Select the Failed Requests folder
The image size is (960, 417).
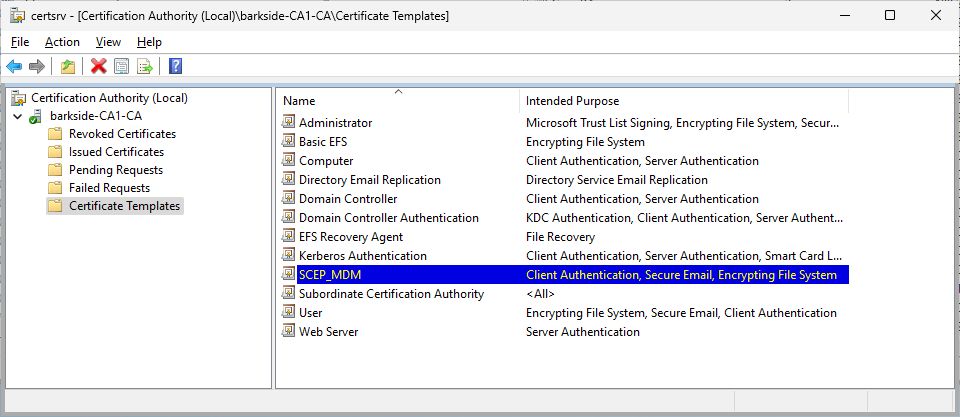[109, 188]
